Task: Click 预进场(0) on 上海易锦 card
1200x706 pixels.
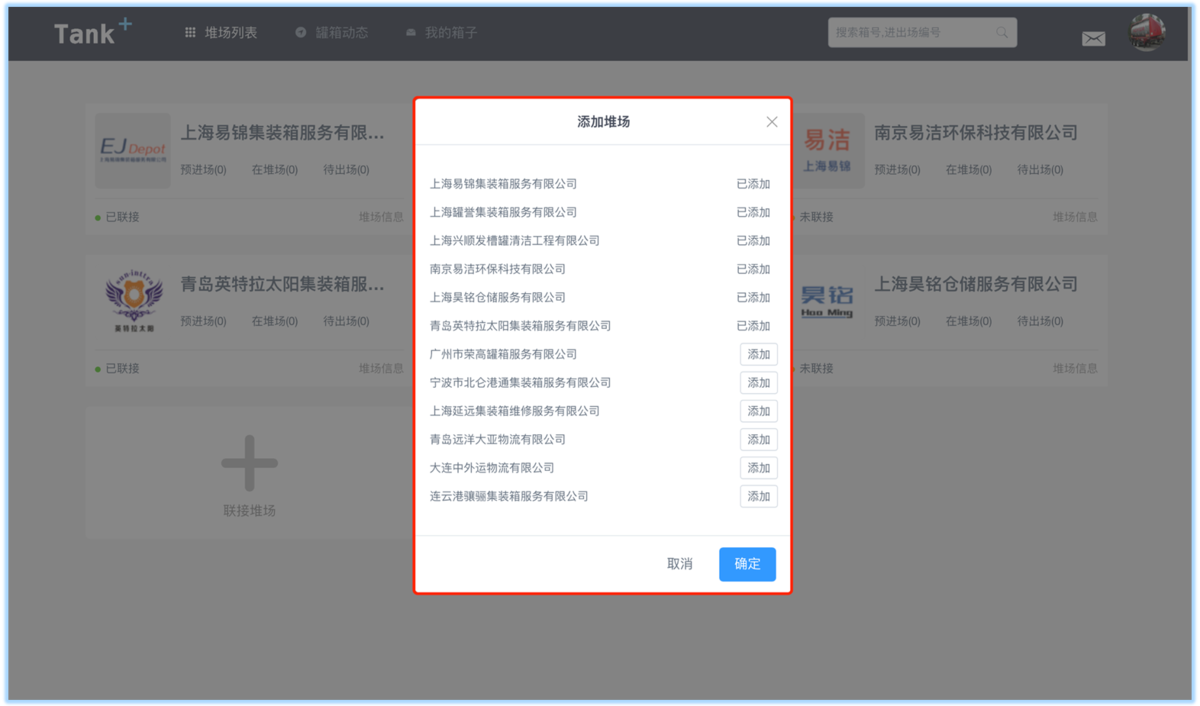Action: click(x=203, y=170)
